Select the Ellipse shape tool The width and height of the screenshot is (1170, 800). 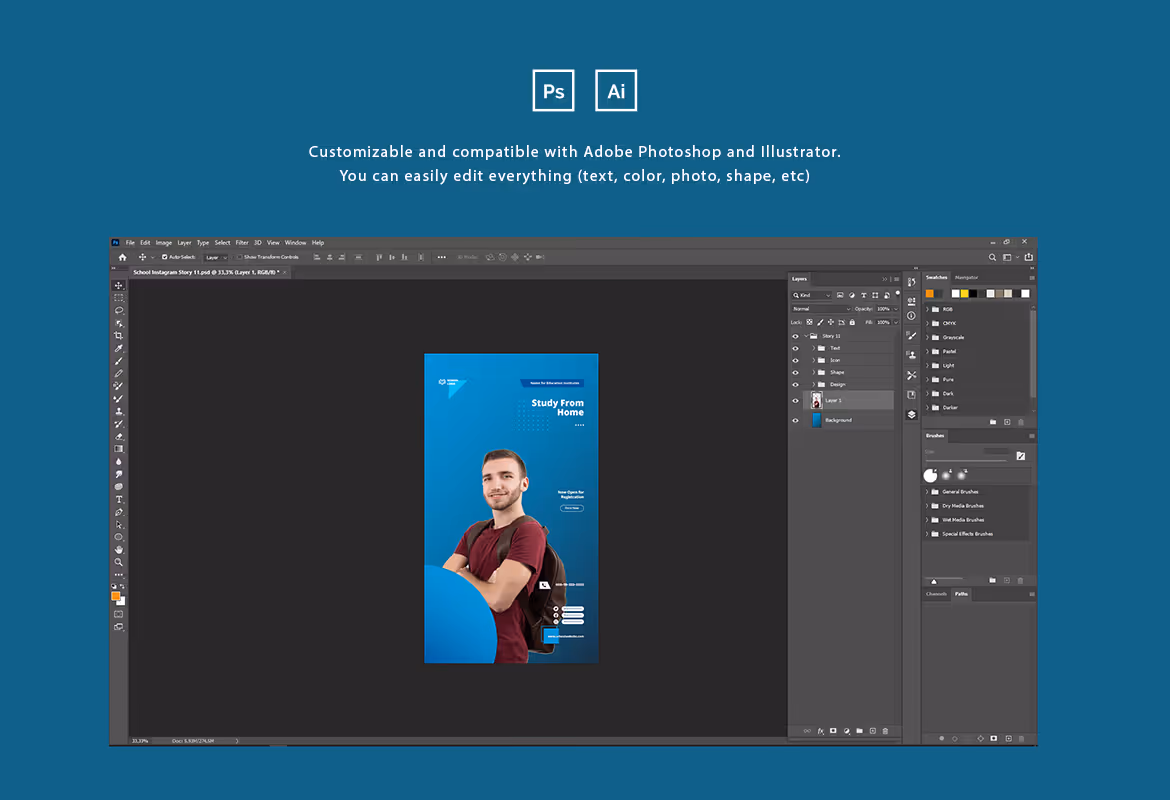tap(119, 537)
